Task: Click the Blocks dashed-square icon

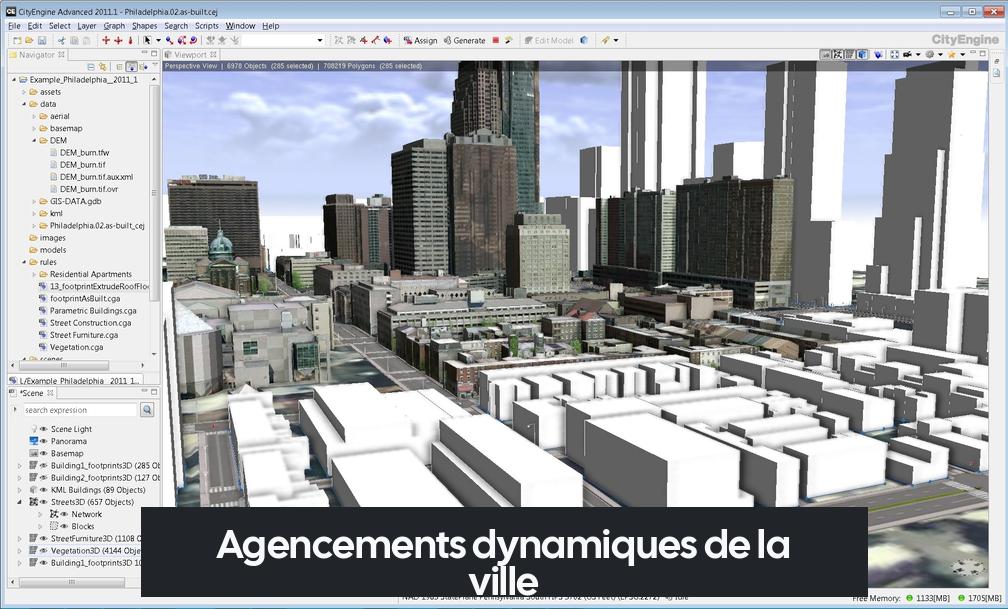Action: coord(54,527)
